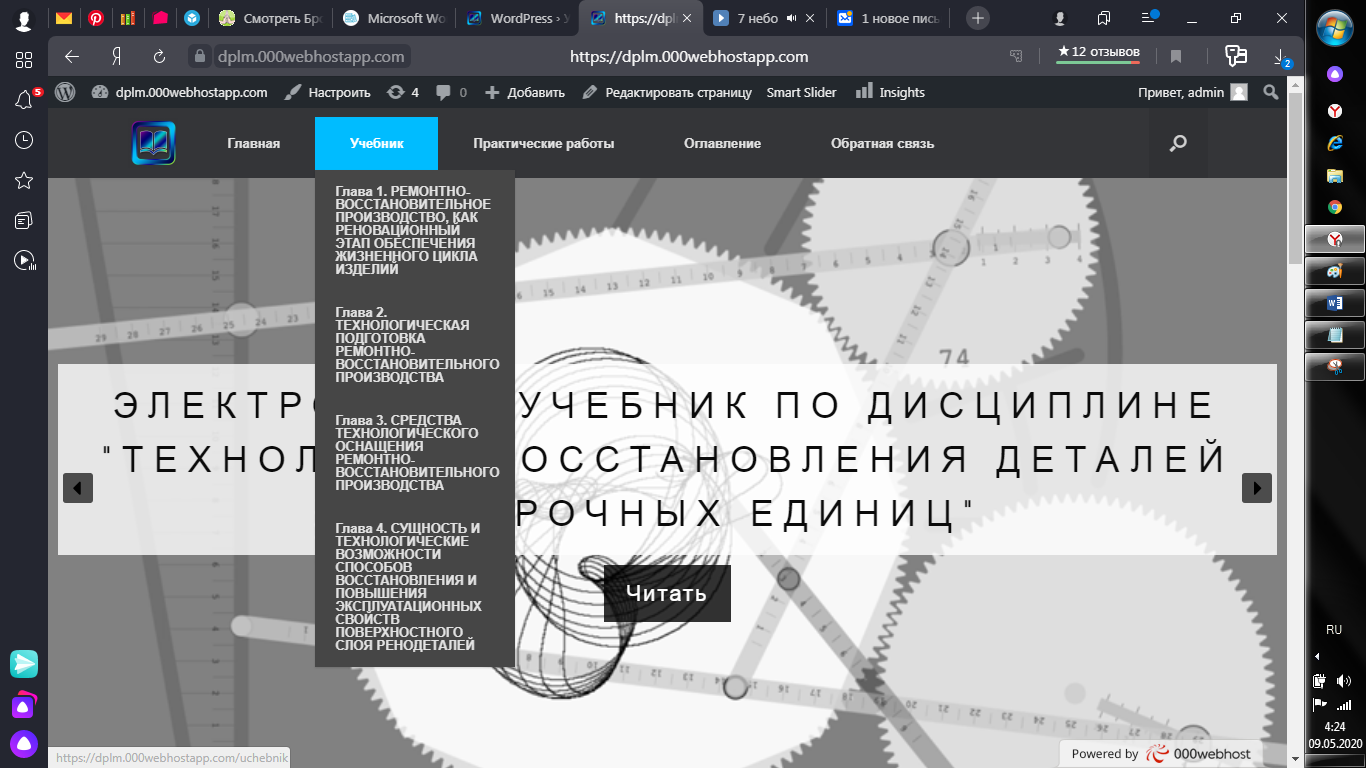Open the sidebar favorites star icon
This screenshot has height=768, width=1366.
point(24,180)
